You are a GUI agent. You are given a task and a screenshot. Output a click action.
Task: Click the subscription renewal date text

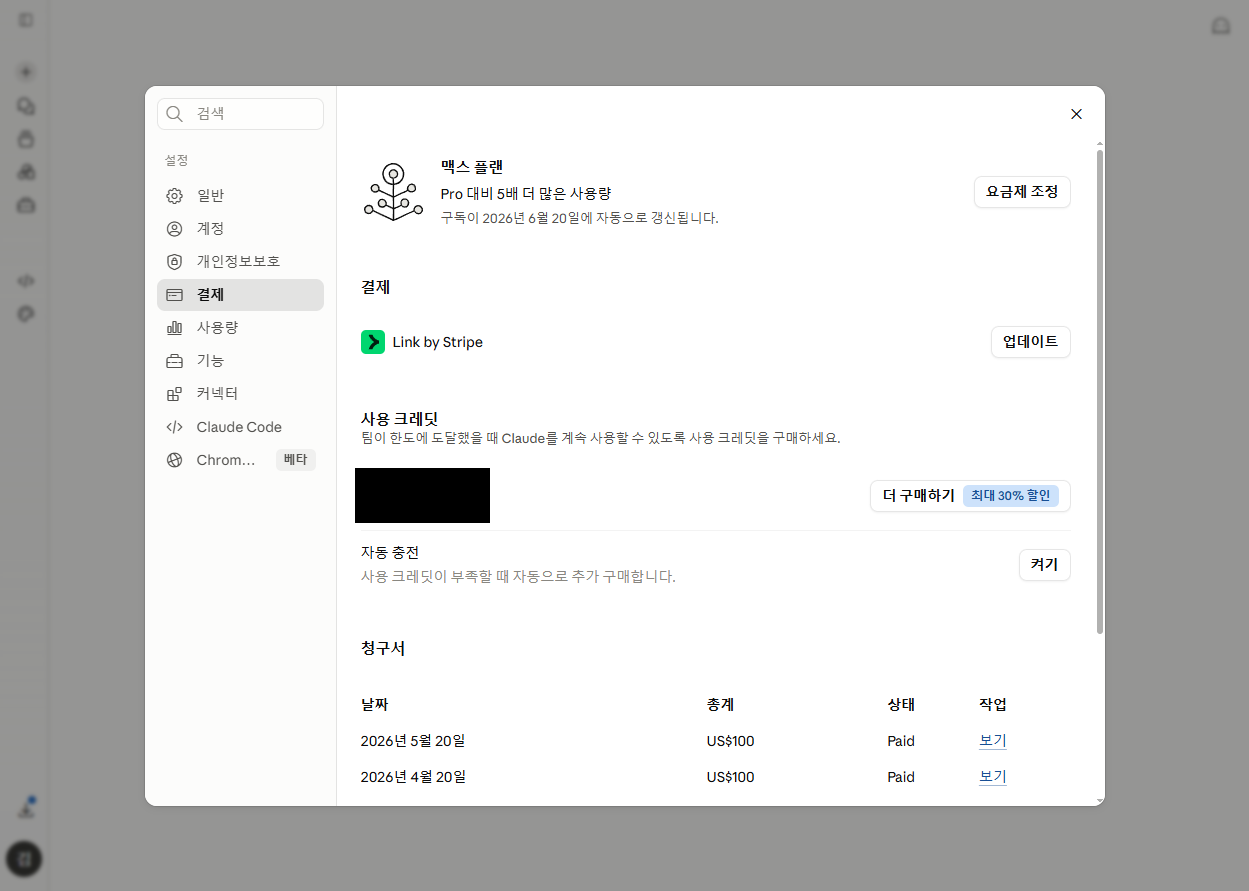580,218
